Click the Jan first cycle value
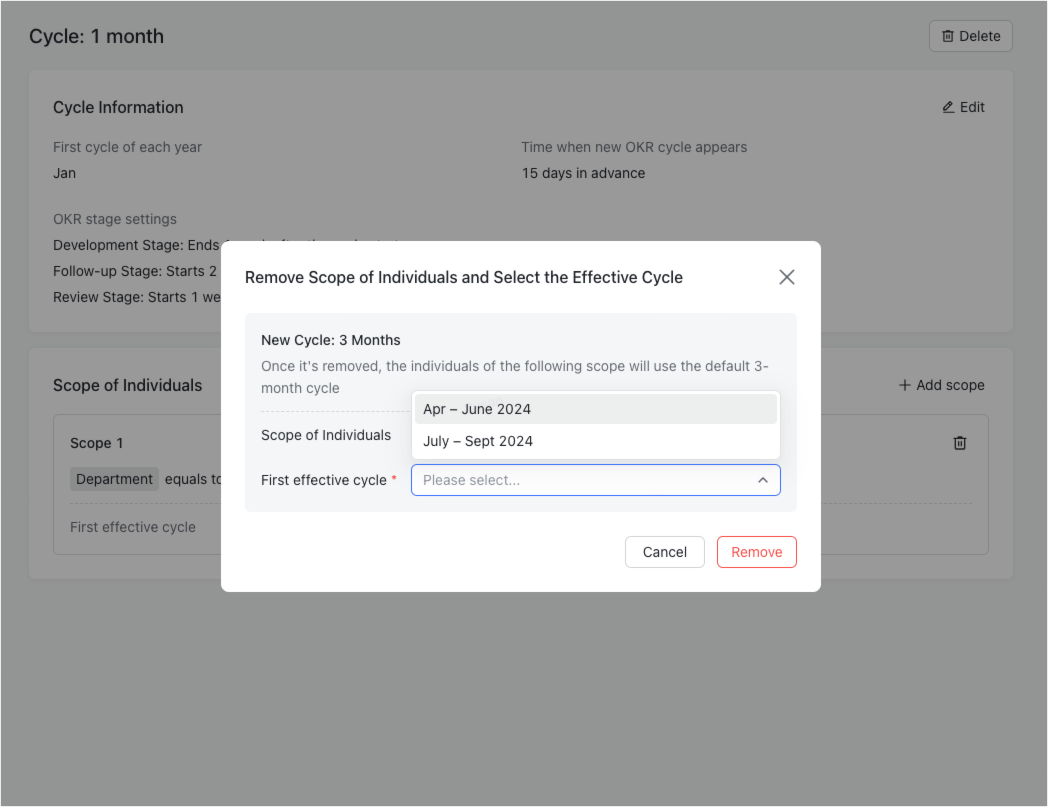Image resolution: width=1048 pixels, height=807 pixels. pos(64,173)
